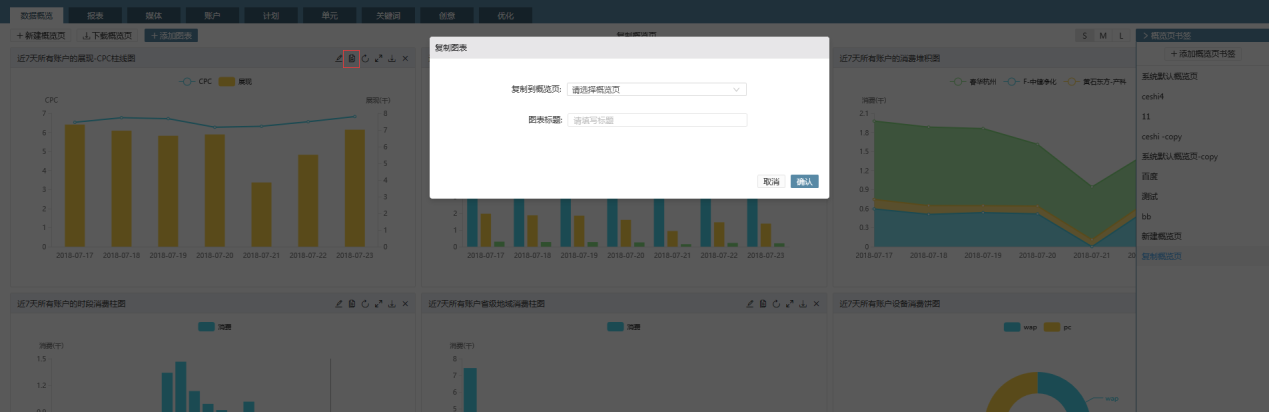The height and width of the screenshot is (412, 1269).
Task: Open the 报表 tab
Action: coord(94,15)
